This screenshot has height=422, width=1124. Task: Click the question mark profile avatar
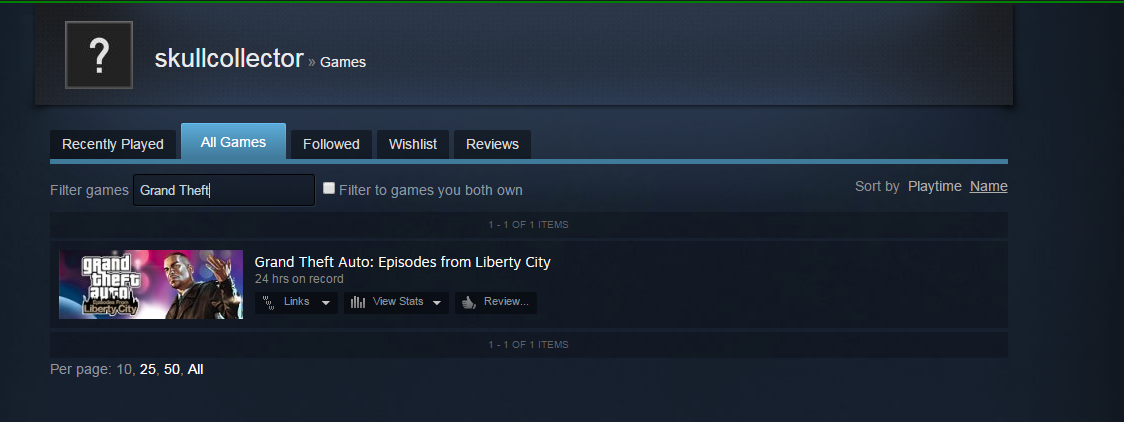99,55
